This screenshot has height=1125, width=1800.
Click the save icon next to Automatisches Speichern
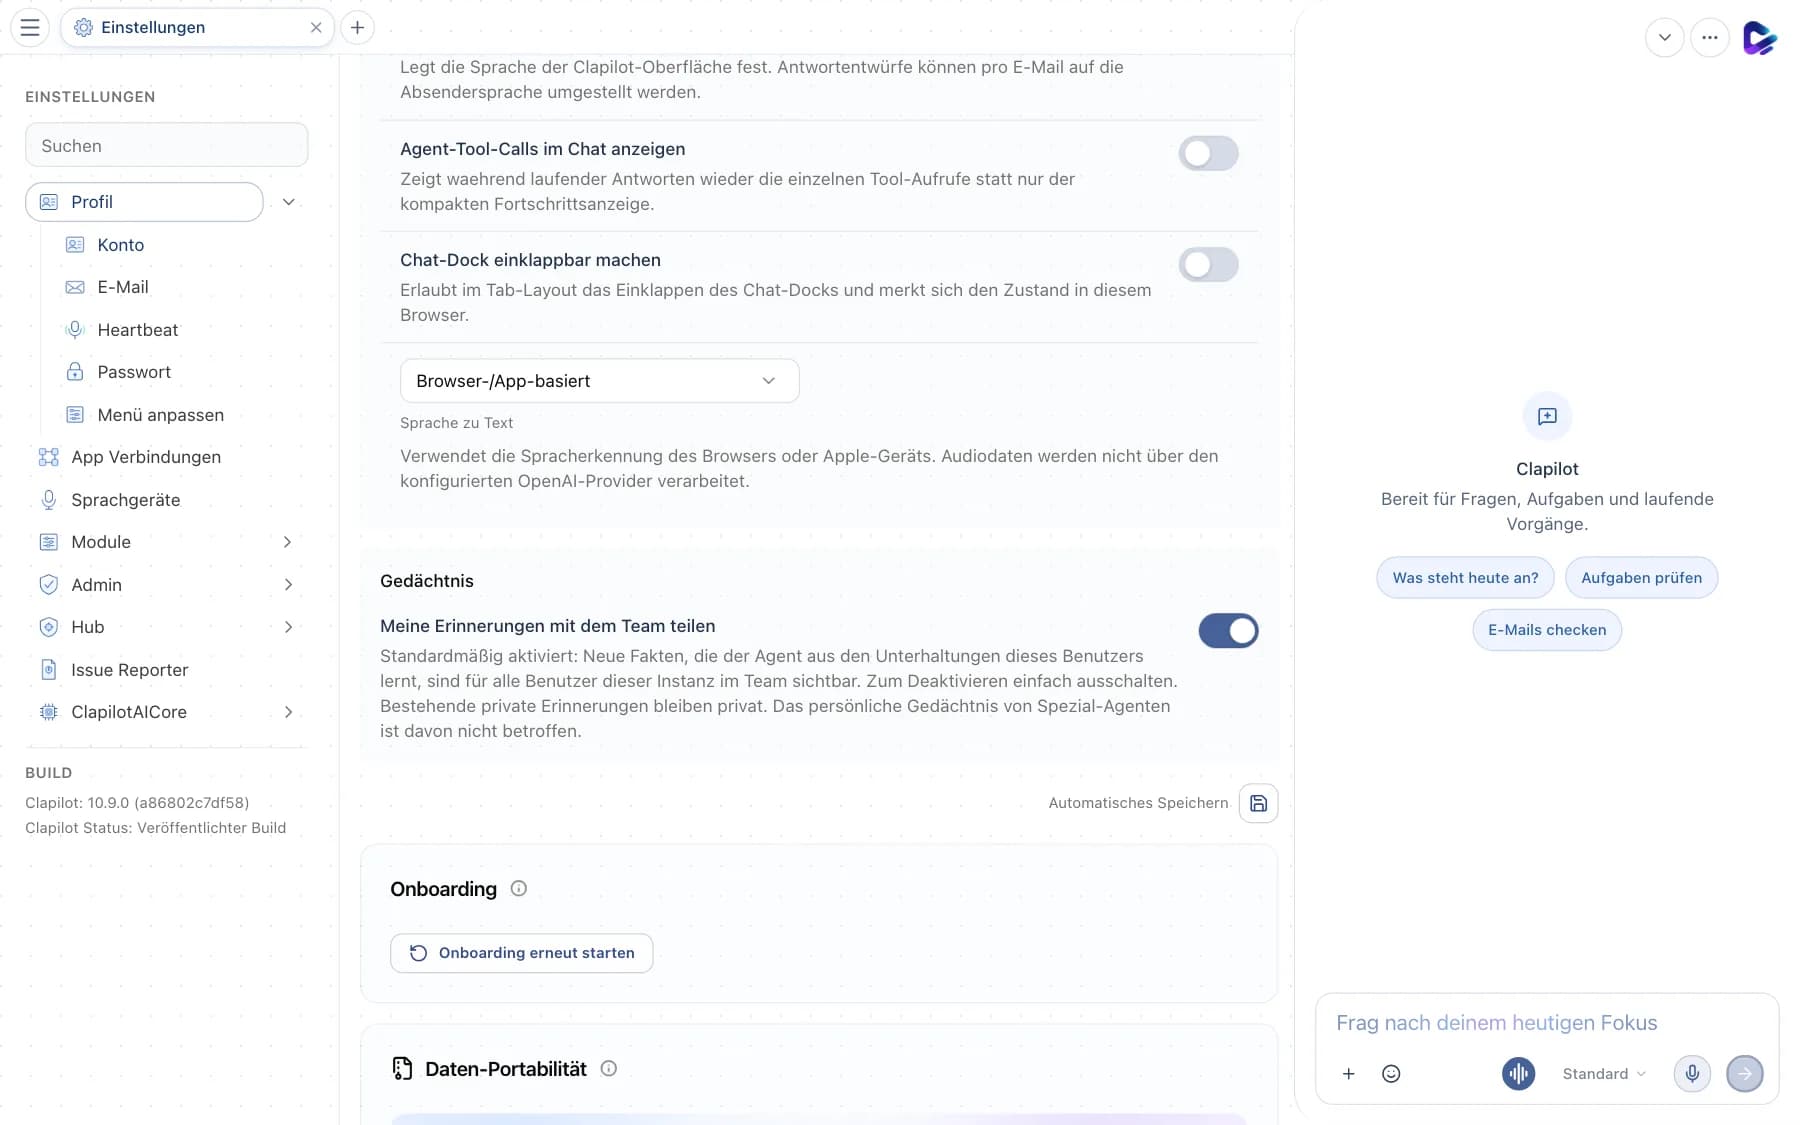click(x=1258, y=803)
